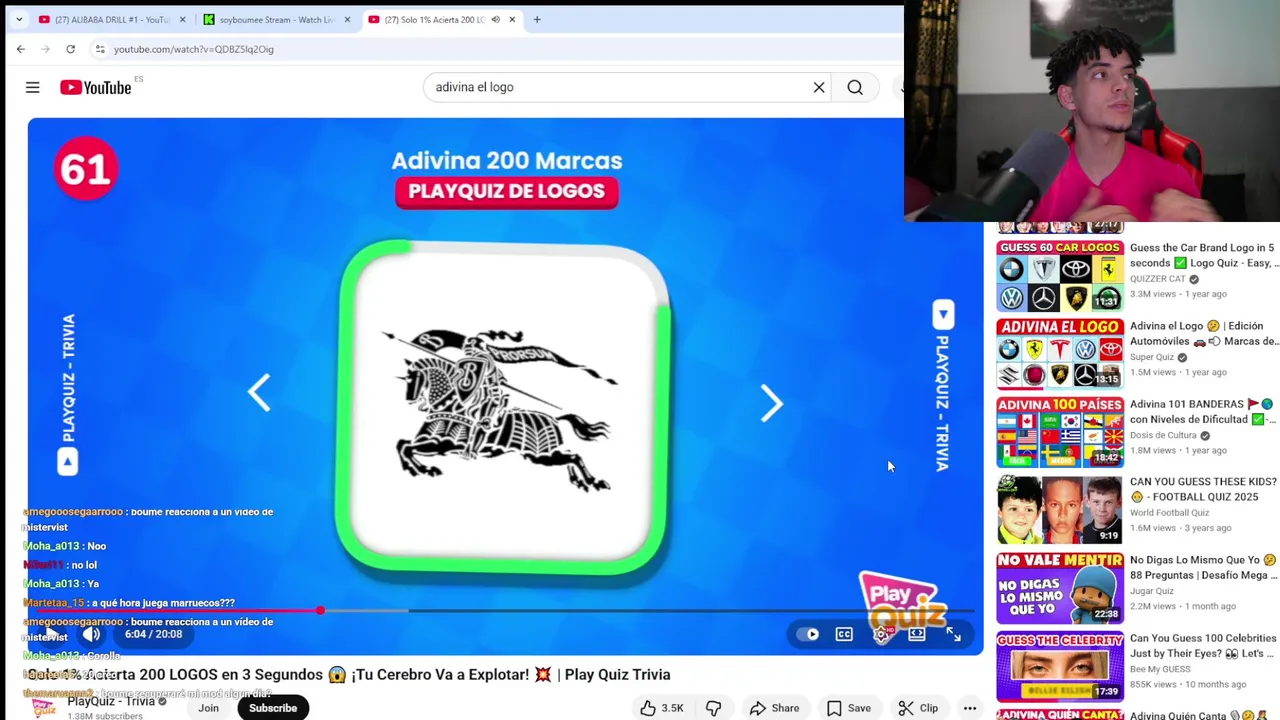Open Adivina 101 BANDERAS video title
Screen dimensions: 1280x720
(x=1204, y=412)
